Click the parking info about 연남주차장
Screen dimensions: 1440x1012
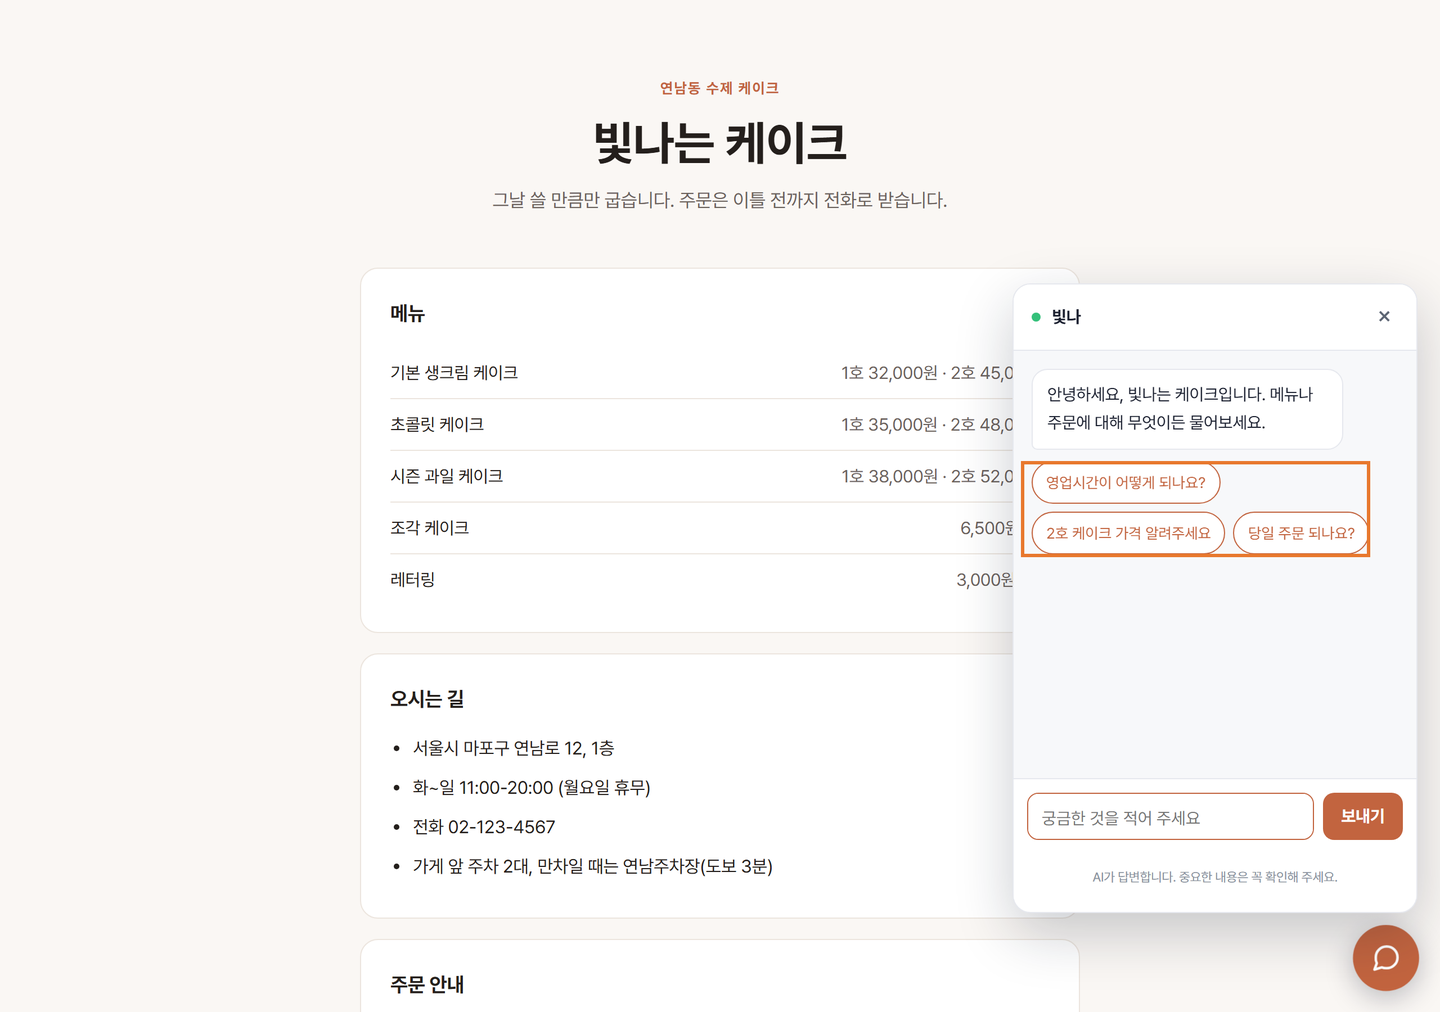click(592, 866)
